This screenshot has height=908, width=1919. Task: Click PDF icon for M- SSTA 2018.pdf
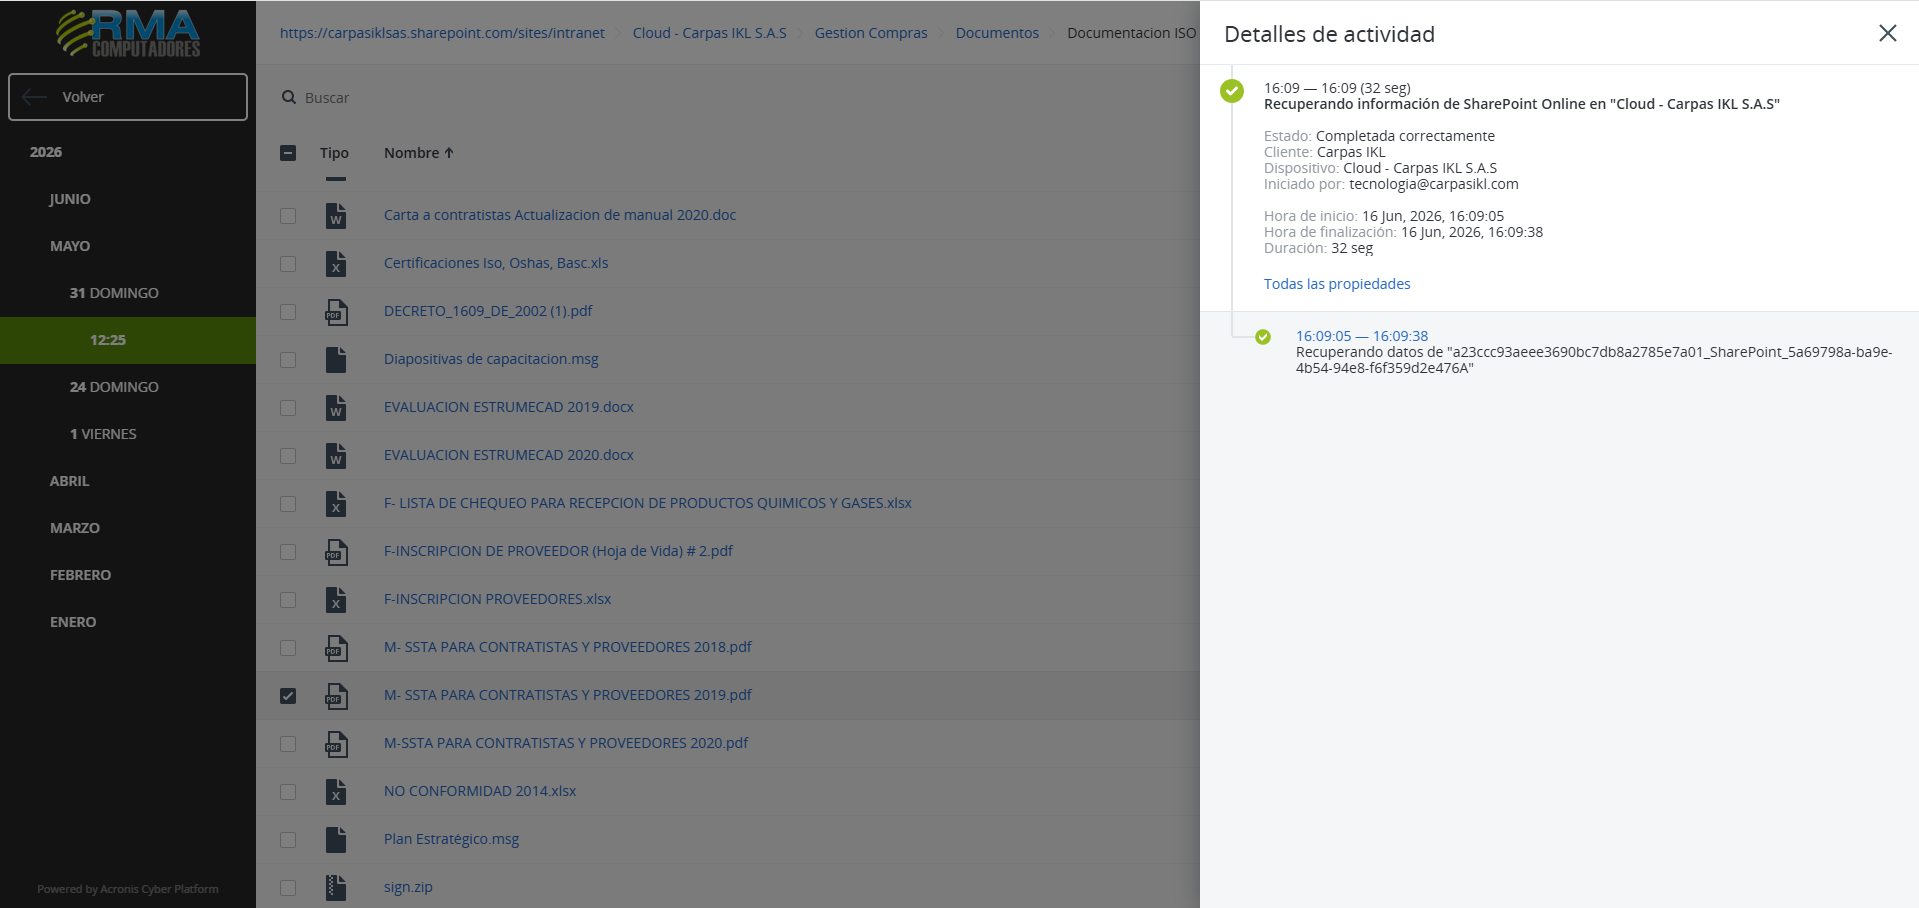click(x=336, y=647)
